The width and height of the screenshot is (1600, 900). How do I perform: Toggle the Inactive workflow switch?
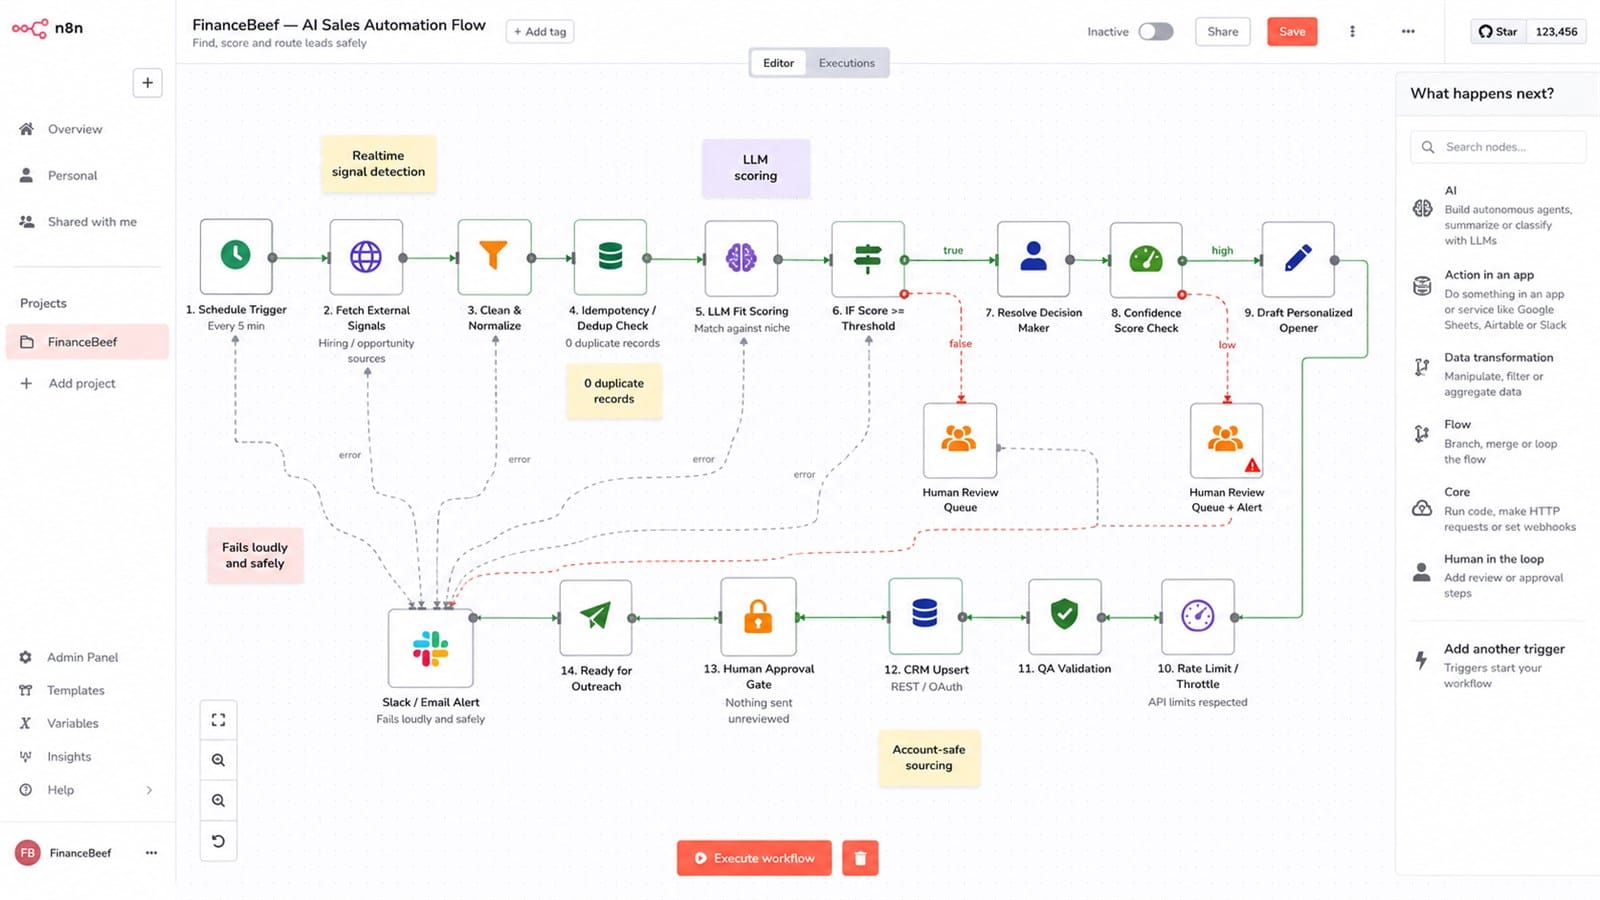coord(1156,31)
